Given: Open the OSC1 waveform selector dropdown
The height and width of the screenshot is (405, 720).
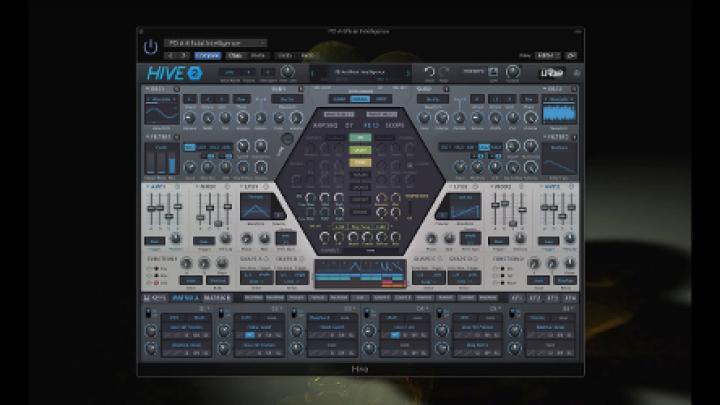Looking at the screenshot, I should coord(162,99).
